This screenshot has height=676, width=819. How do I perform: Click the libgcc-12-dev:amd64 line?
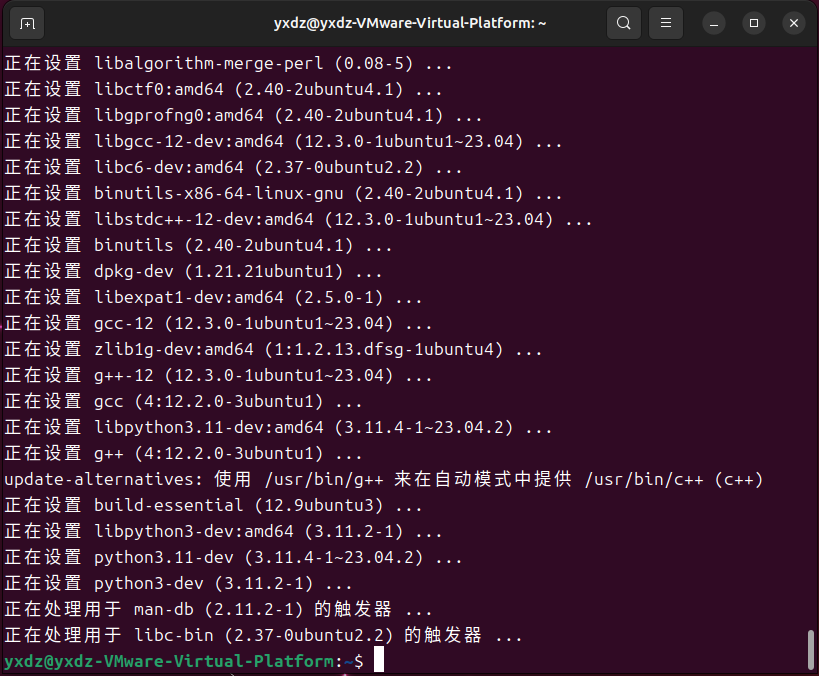tap(283, 141)
